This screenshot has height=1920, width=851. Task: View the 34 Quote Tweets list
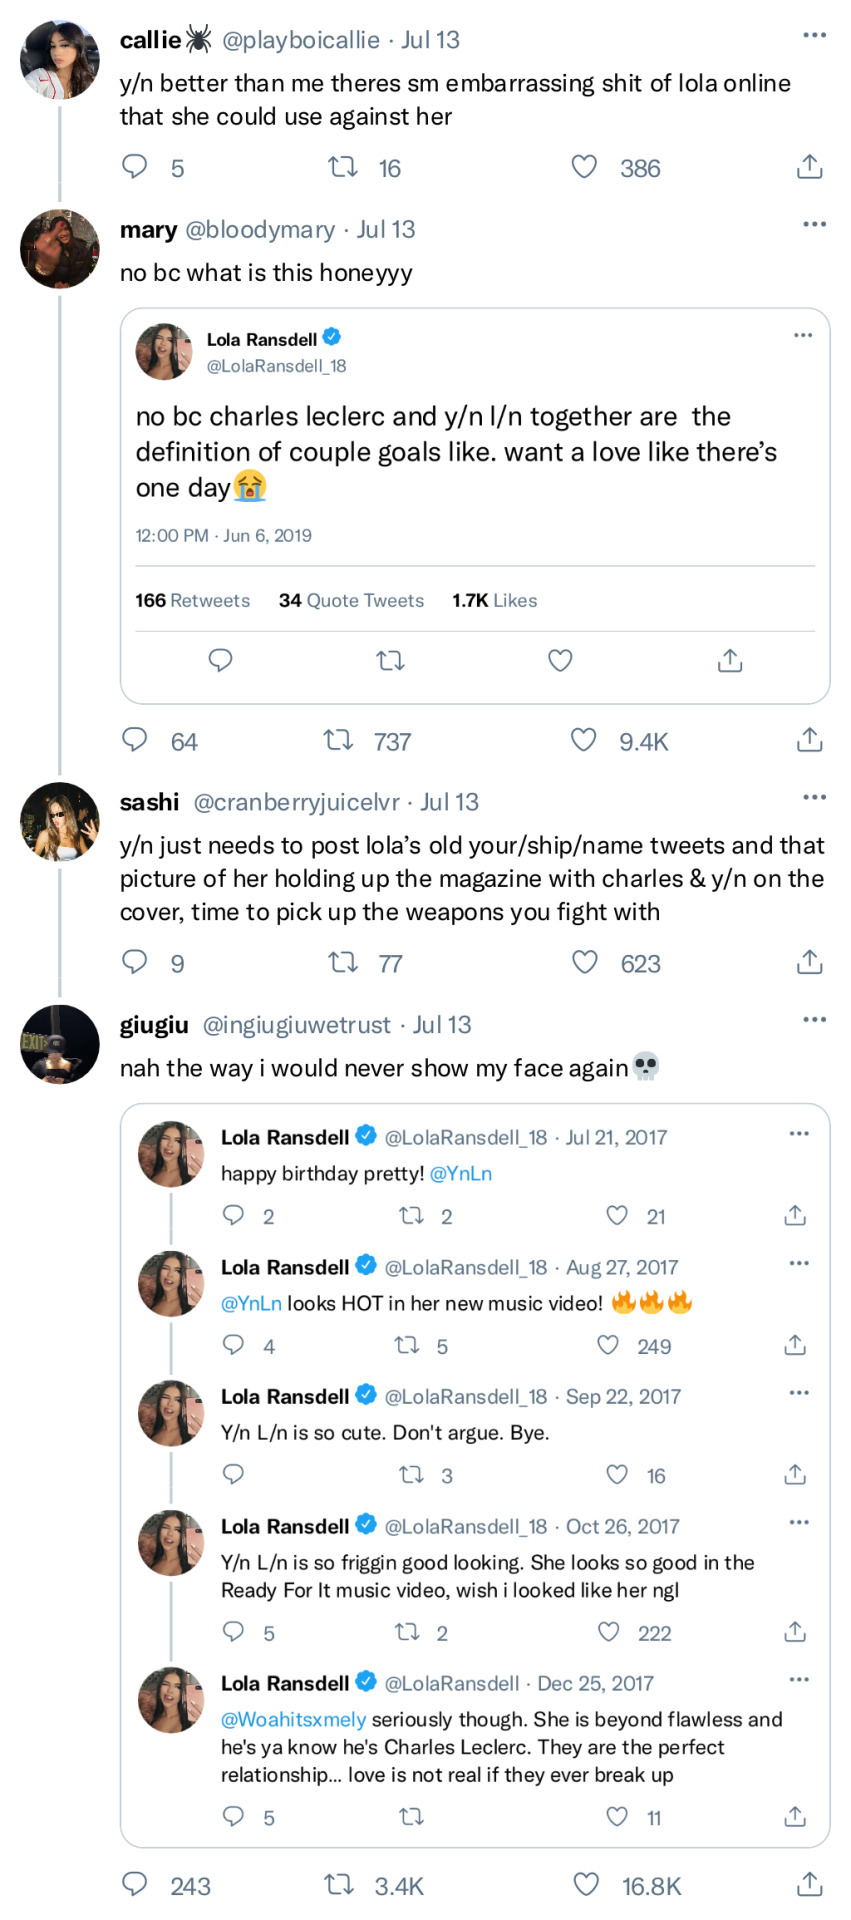[x=351, y=600]
